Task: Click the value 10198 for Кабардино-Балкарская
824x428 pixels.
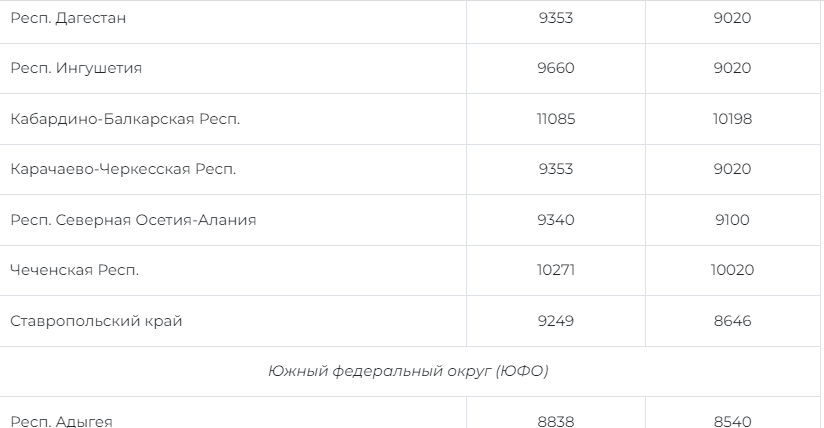Action: point(732,119)
